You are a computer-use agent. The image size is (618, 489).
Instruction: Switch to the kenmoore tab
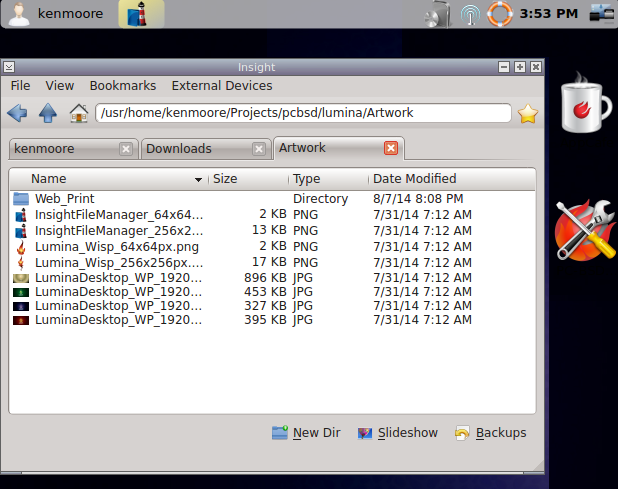pyautogui.click(x=73, y=149)
